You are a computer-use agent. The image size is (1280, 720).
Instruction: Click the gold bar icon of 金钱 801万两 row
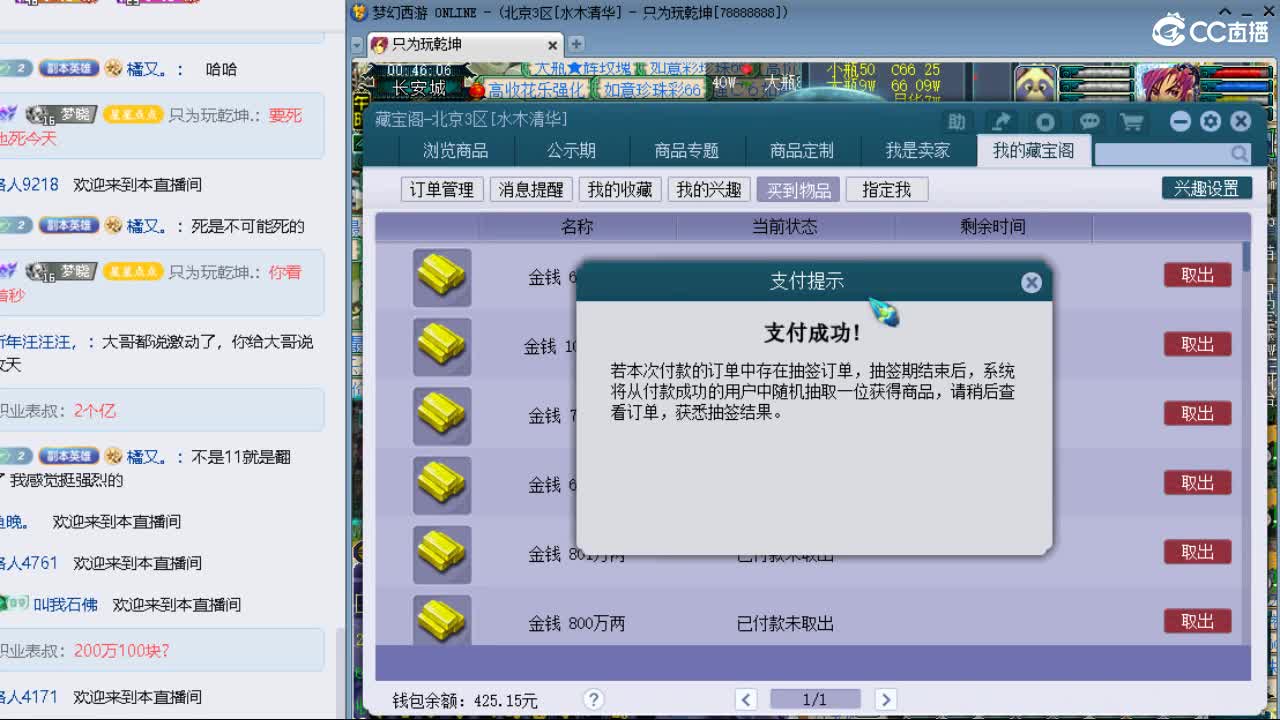[x=442, y=554]
